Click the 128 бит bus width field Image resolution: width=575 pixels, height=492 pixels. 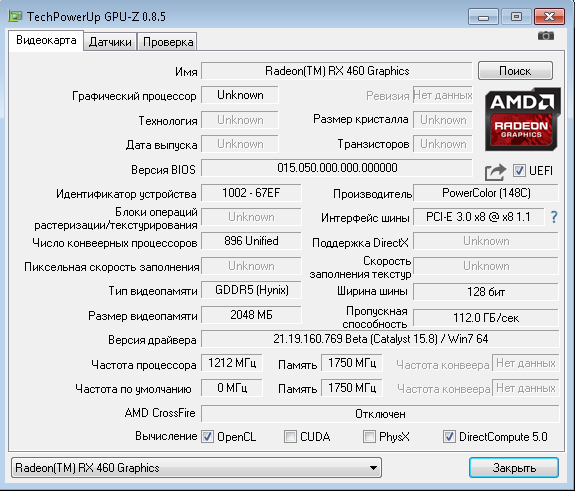coord(486,292)
